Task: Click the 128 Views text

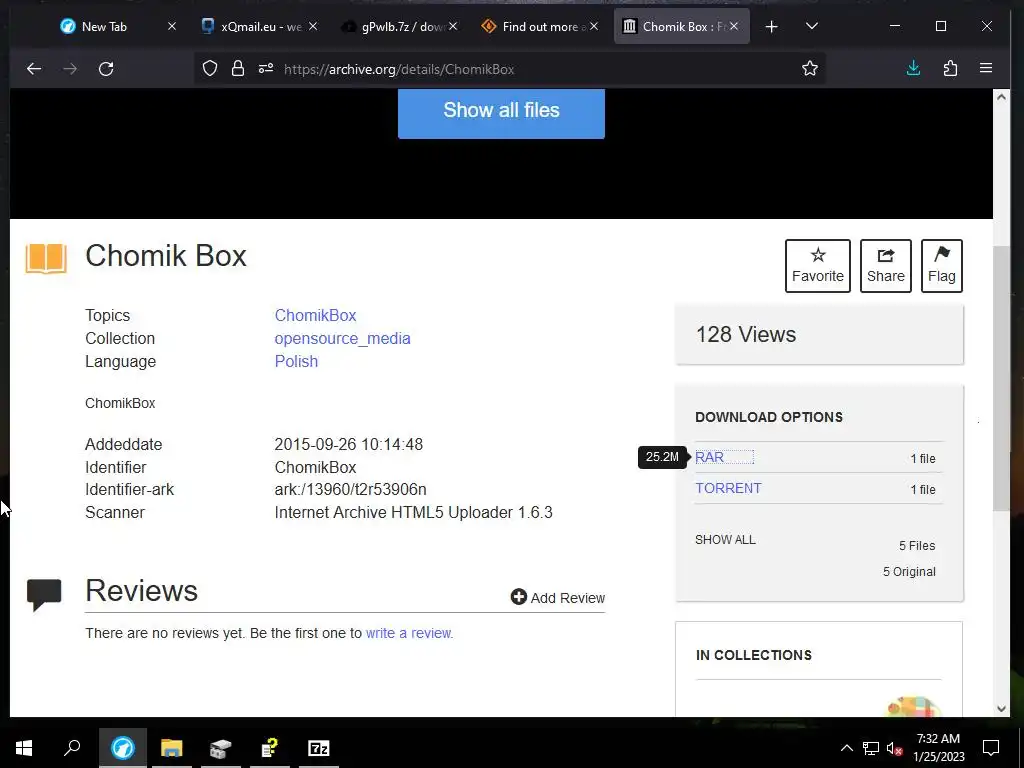Action: point(746,334)
